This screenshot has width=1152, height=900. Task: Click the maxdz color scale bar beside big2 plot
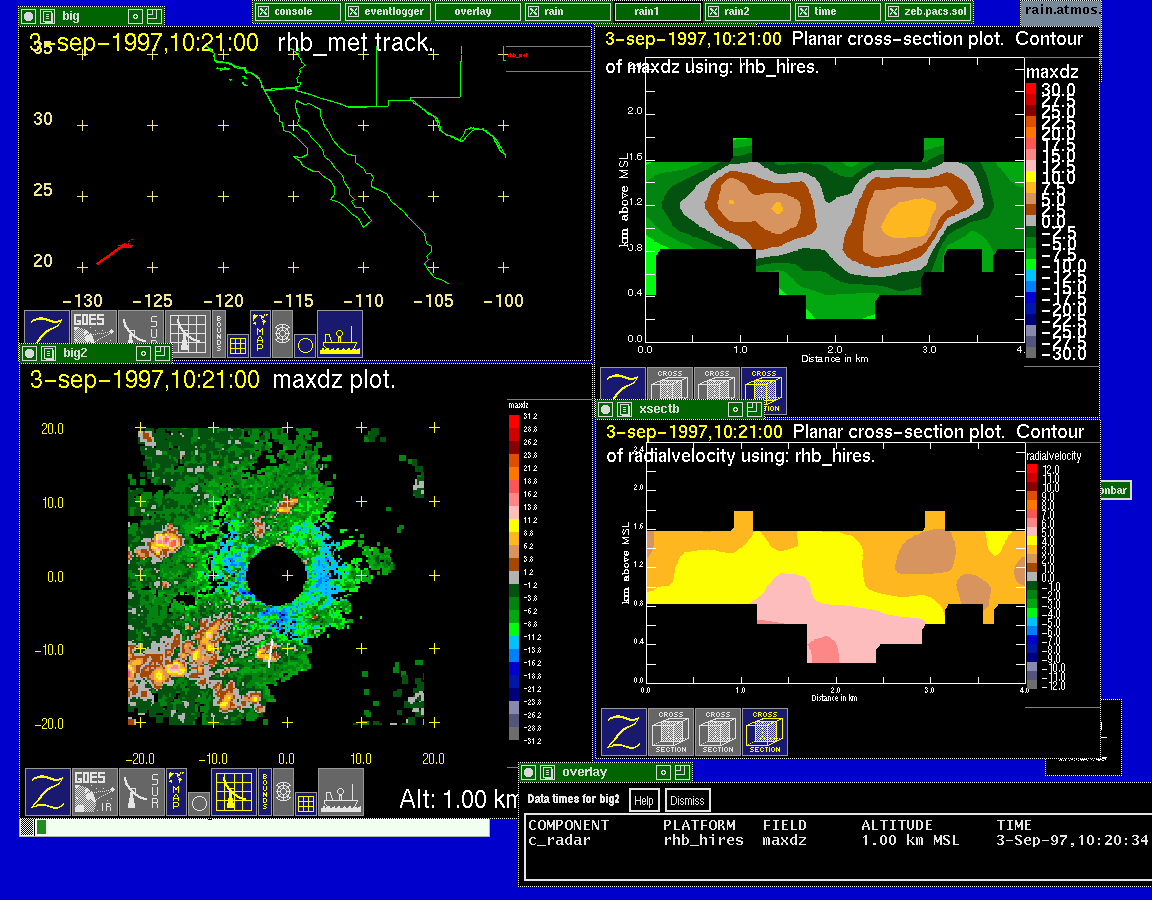pyautogui.click(x=513, y=575)
